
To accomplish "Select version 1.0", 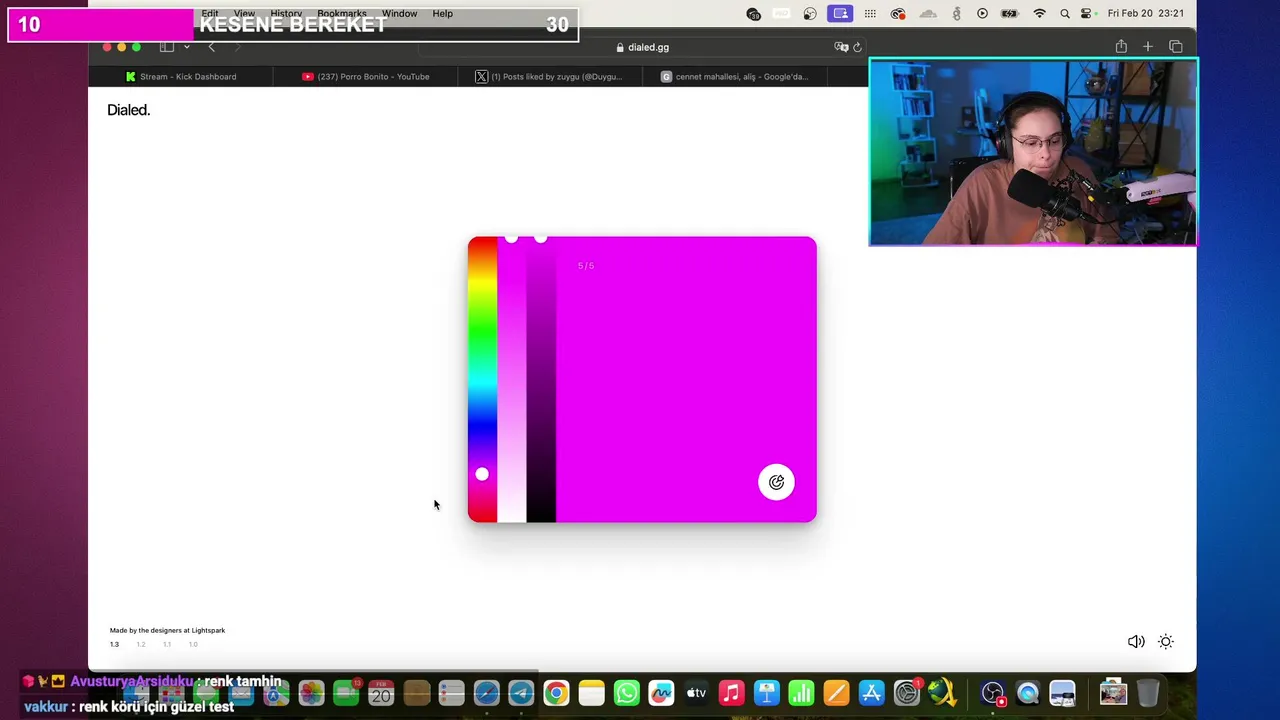I will coord(193,644).
